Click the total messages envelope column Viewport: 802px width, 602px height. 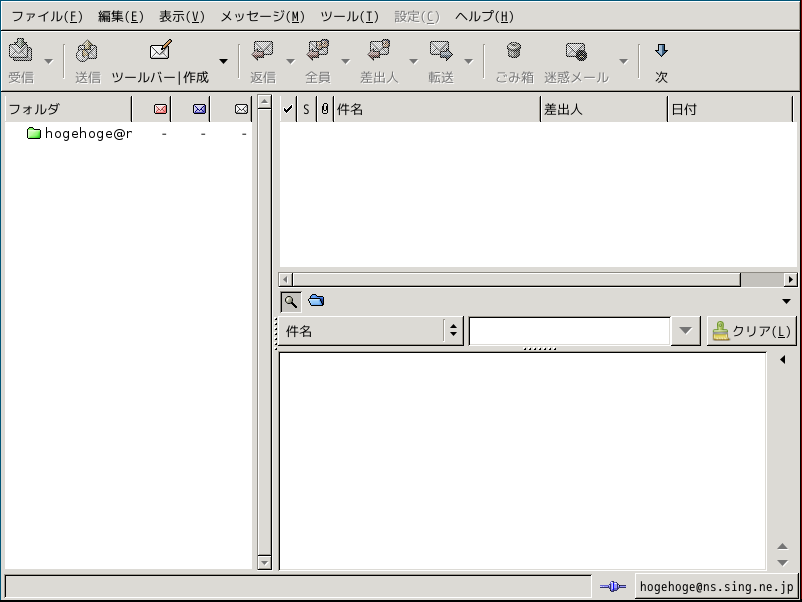(231, 109)
